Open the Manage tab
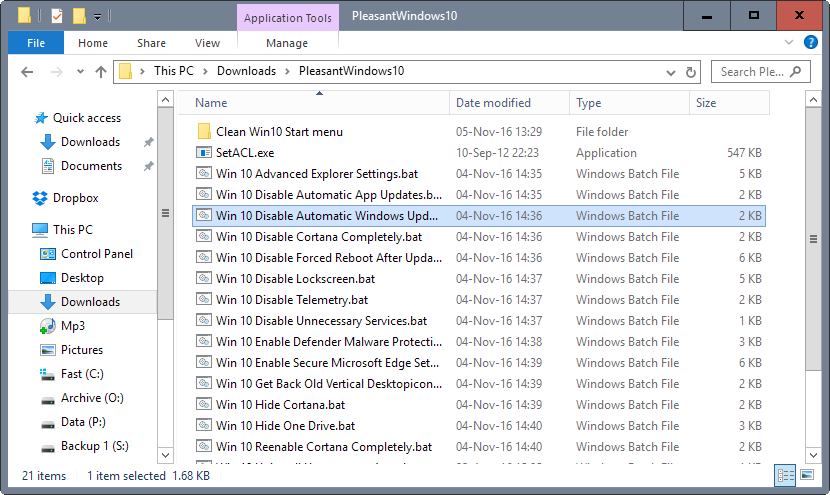Viewport: 830px width, 495px height. click(x=286, y=43)
